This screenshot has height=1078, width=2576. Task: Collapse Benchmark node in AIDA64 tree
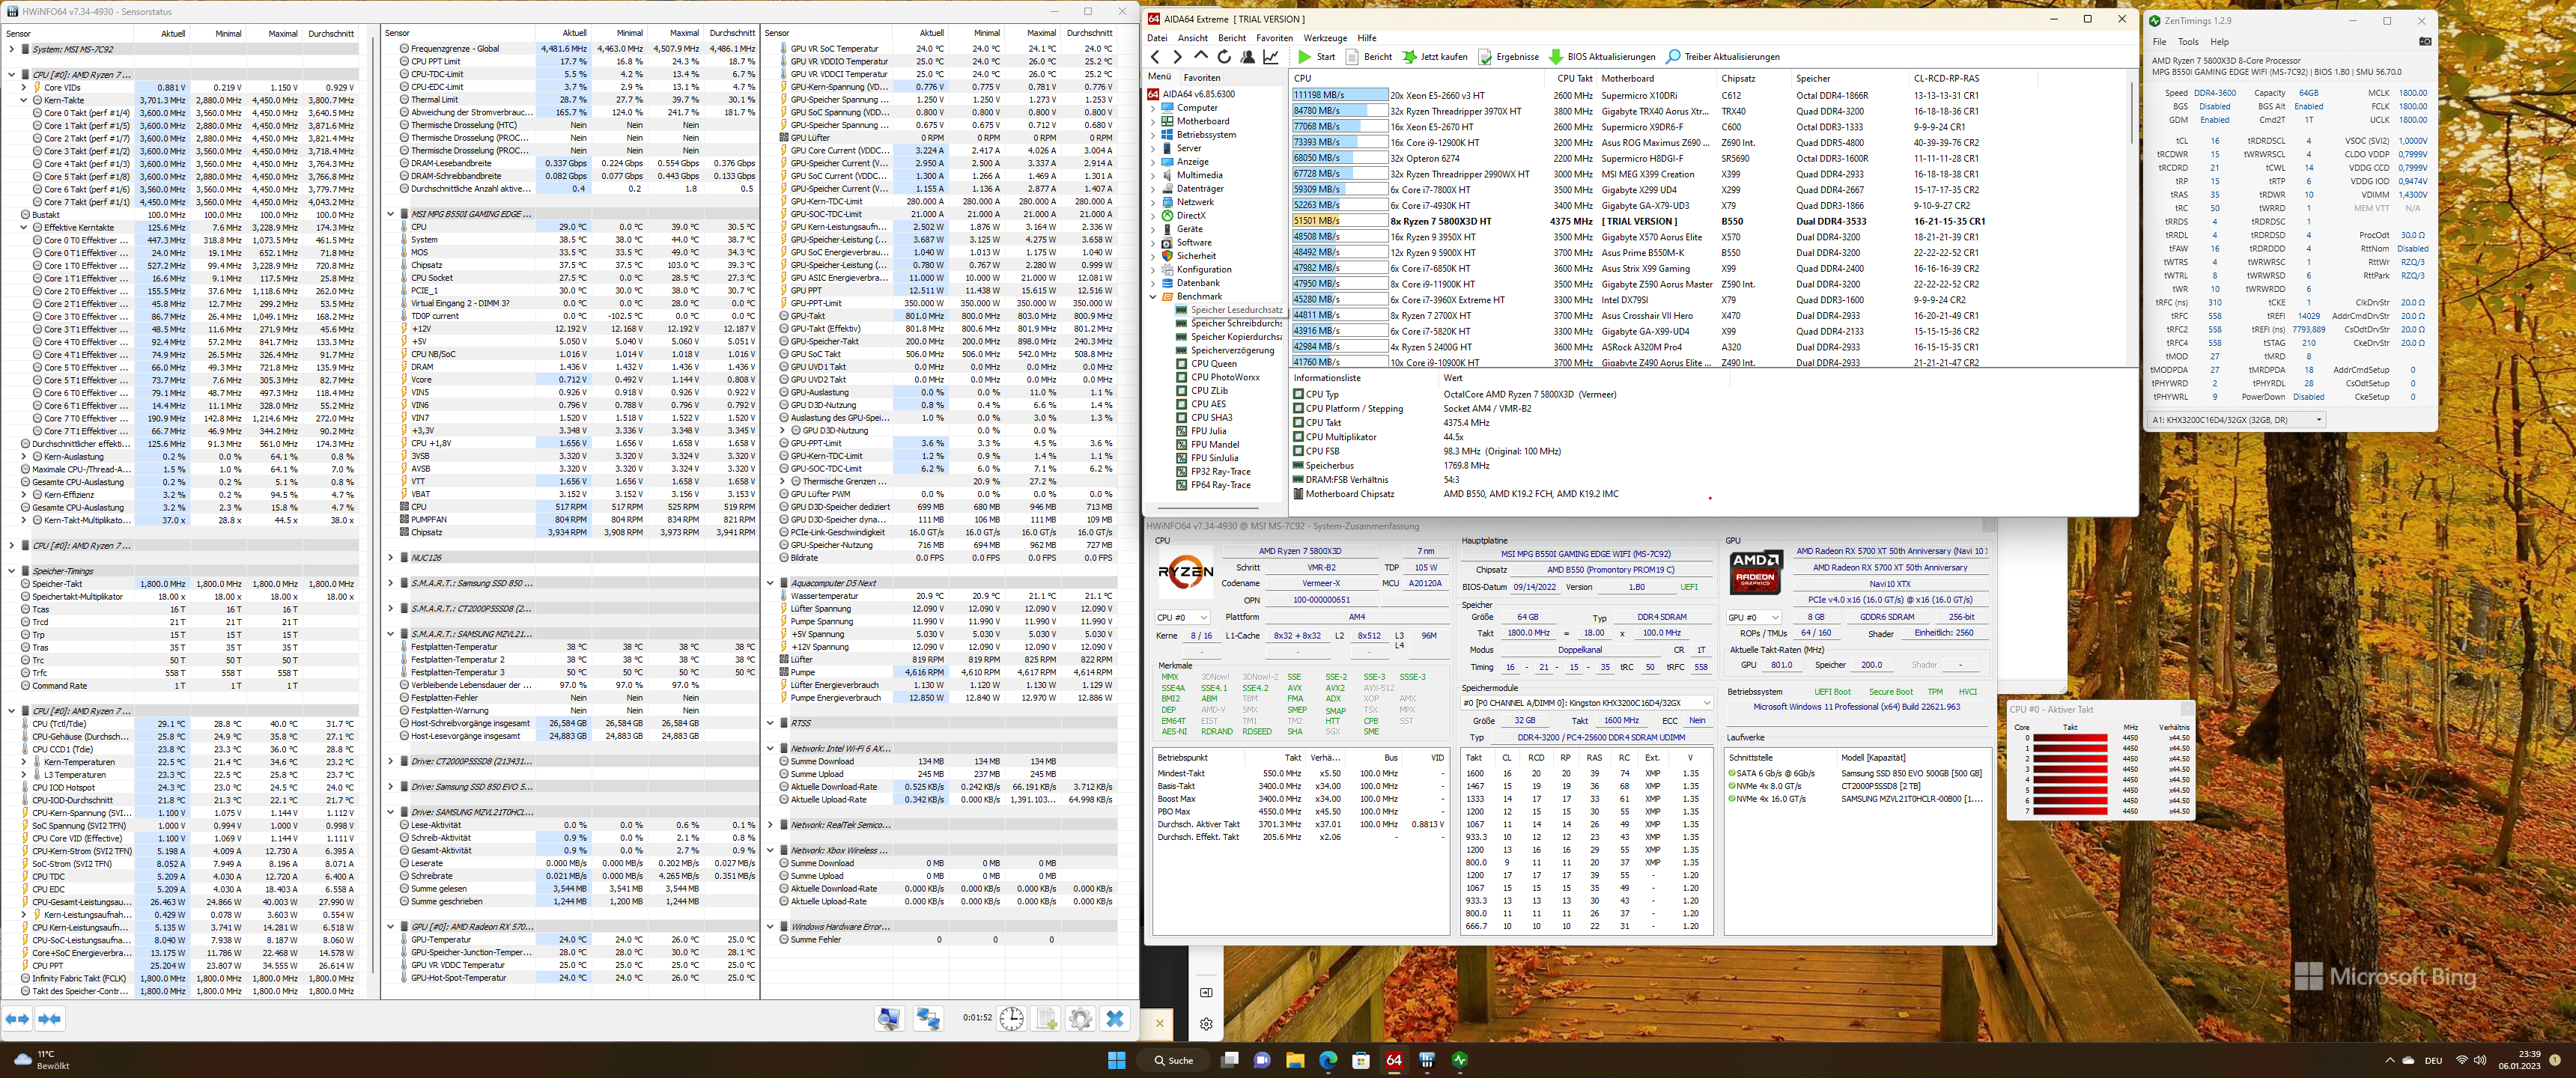tap(1153, 297)
